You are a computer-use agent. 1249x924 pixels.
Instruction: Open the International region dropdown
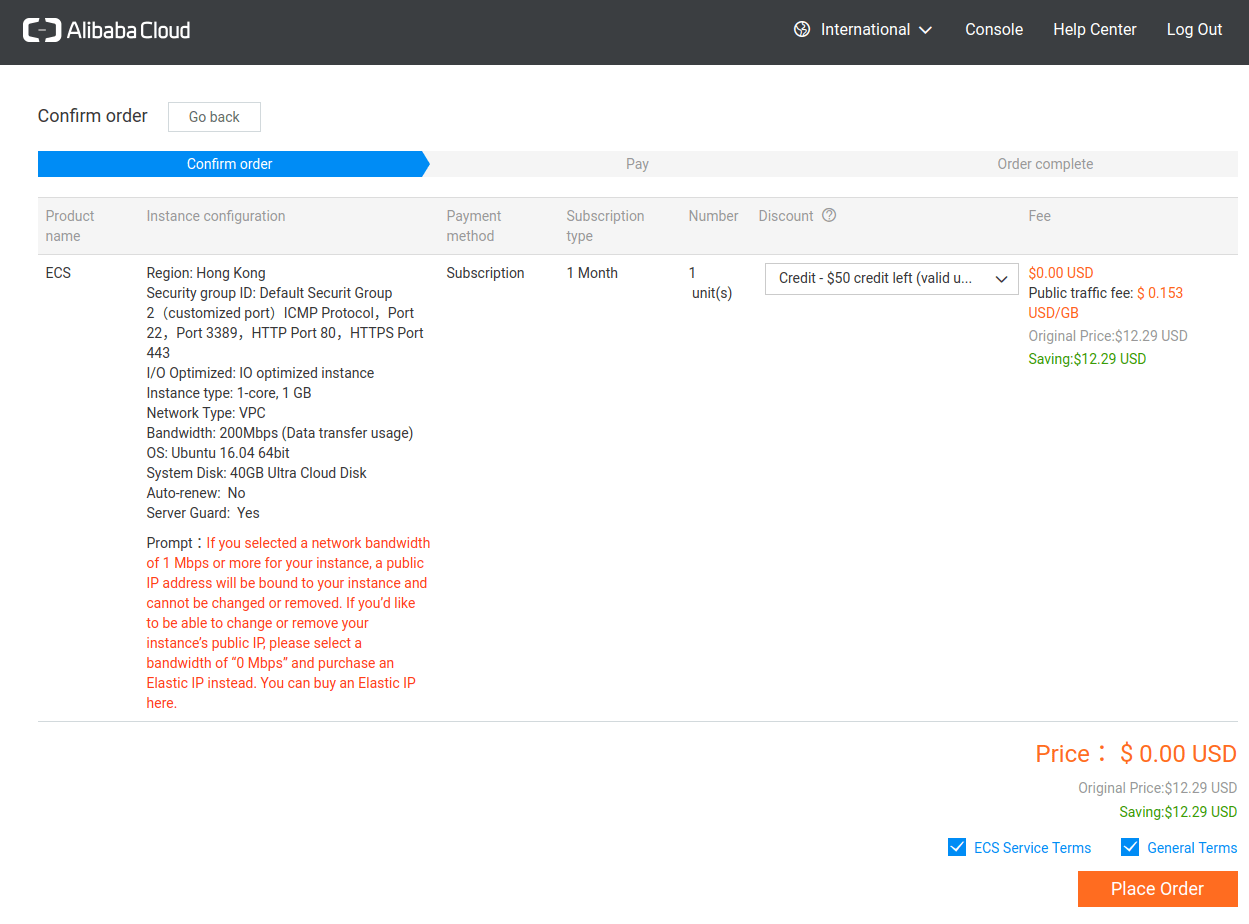[x=863, y=29]
